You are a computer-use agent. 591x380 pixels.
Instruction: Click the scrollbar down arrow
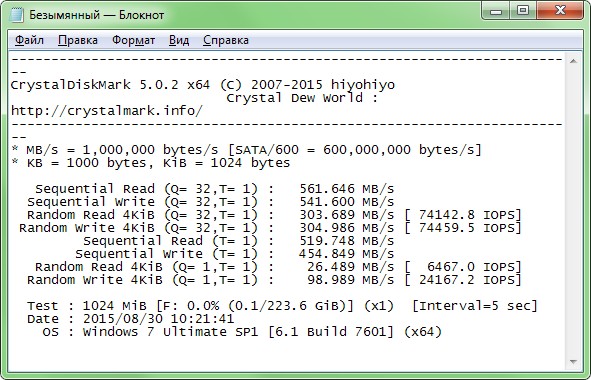(573, 362)
